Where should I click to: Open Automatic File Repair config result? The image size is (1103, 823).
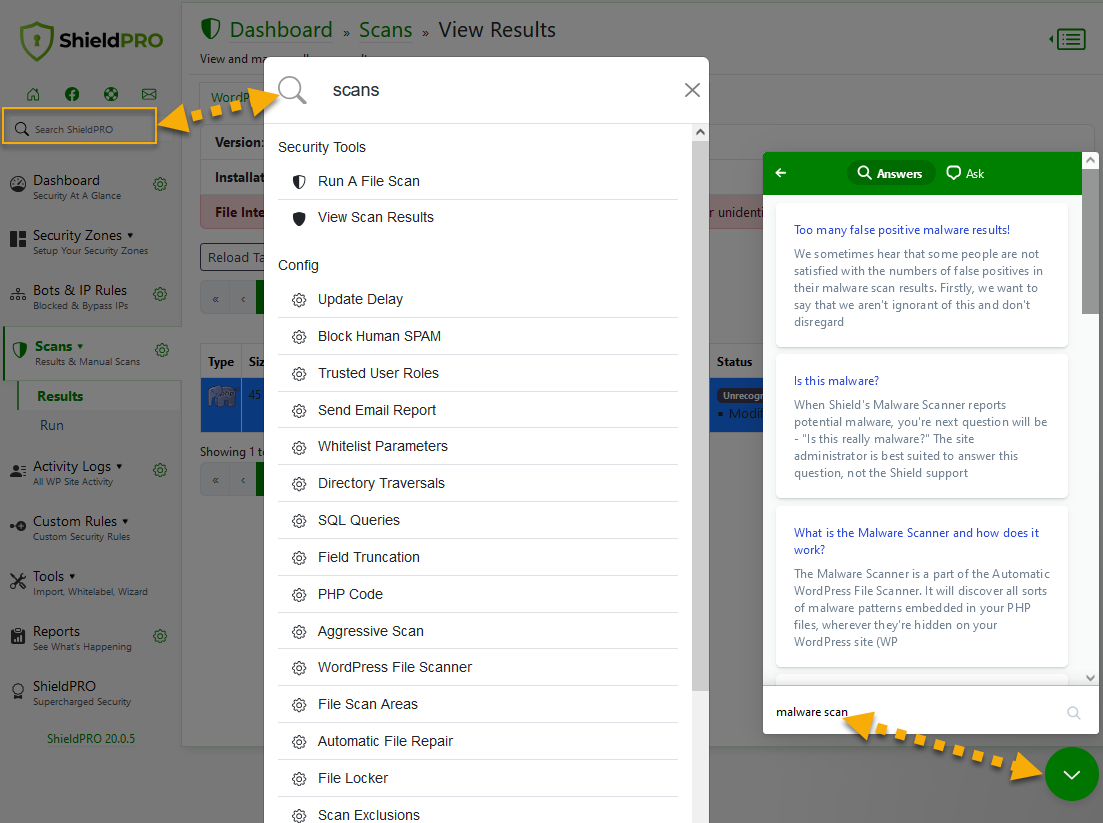point(478,741)
